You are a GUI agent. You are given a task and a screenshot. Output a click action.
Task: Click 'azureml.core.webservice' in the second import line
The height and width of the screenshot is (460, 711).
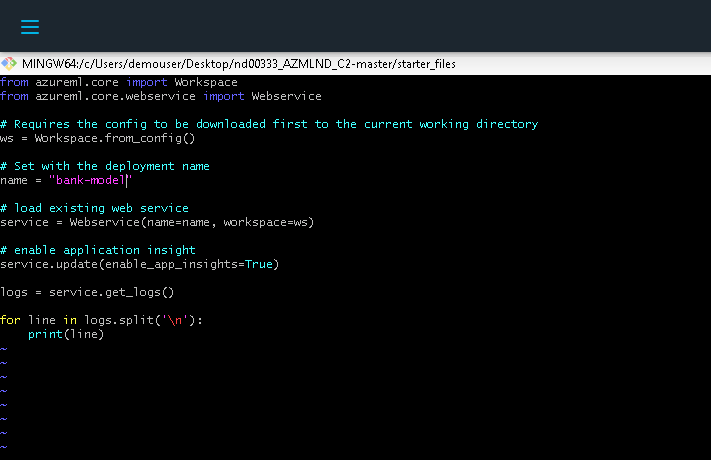116,96
